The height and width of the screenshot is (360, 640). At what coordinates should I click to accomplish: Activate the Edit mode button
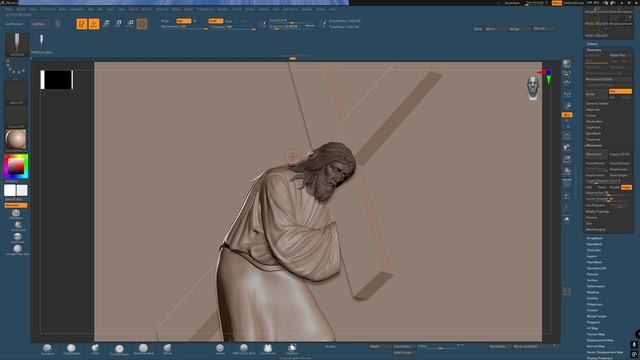(82, 24)
